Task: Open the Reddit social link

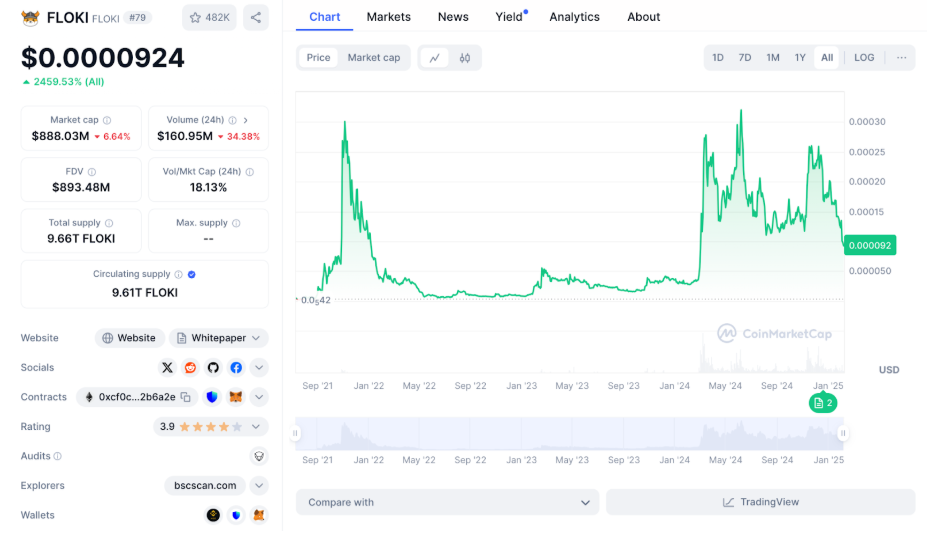Action: pos(190,368)
